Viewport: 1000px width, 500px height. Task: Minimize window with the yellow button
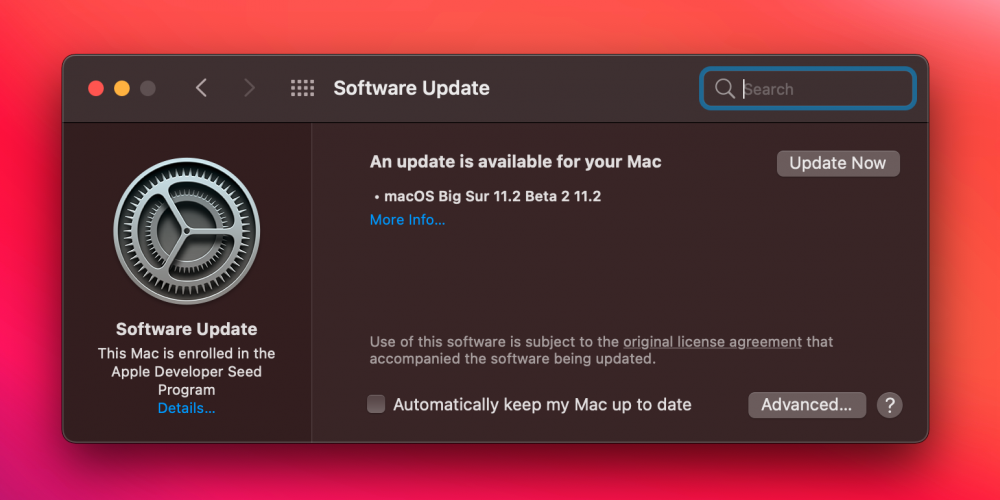pos(122,88)
